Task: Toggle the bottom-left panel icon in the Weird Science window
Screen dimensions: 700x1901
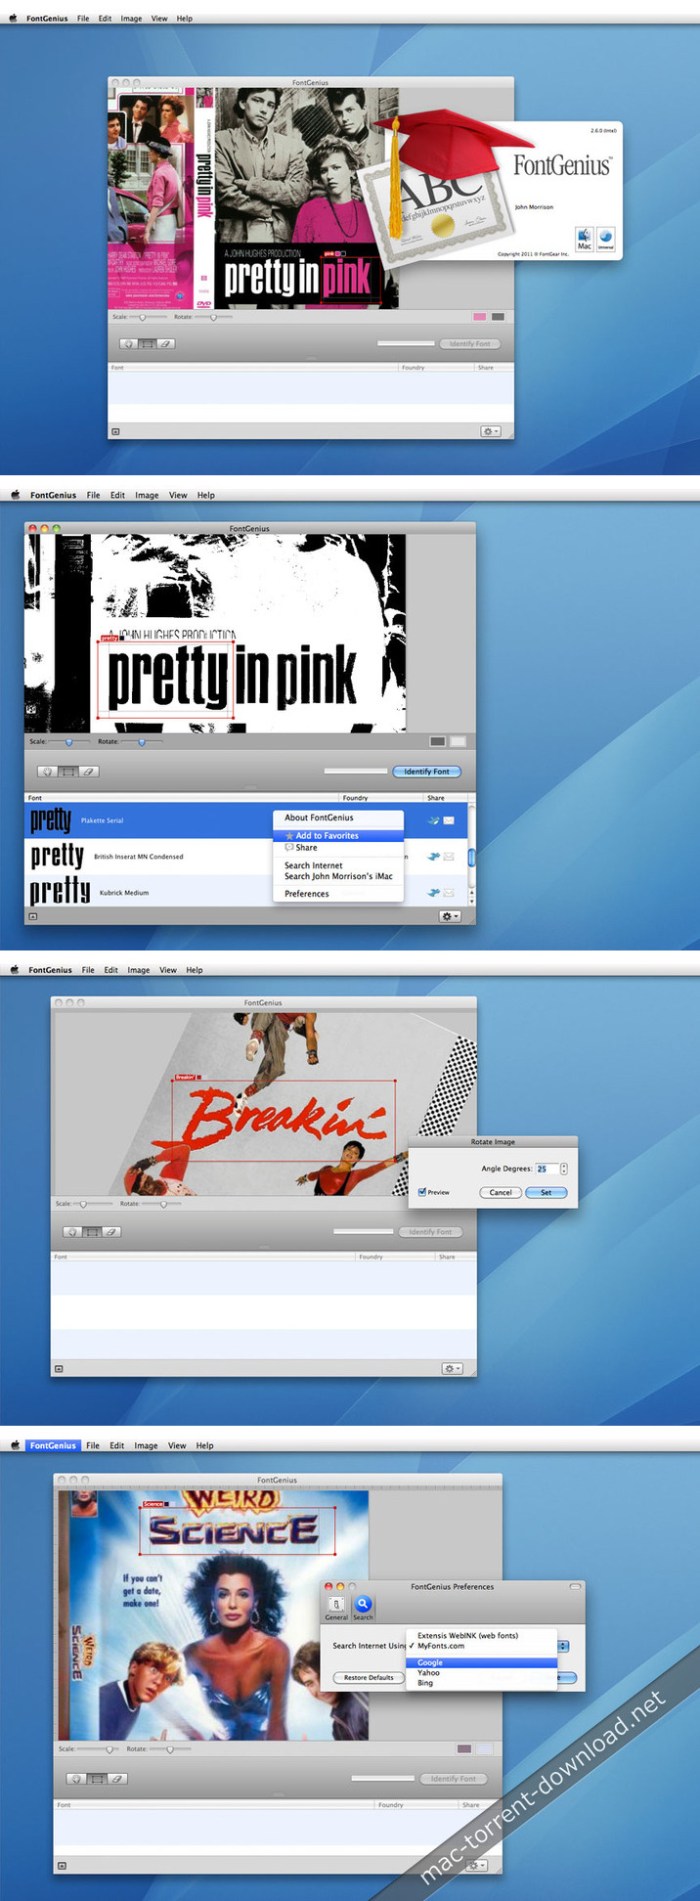Action: (62, 1865)
